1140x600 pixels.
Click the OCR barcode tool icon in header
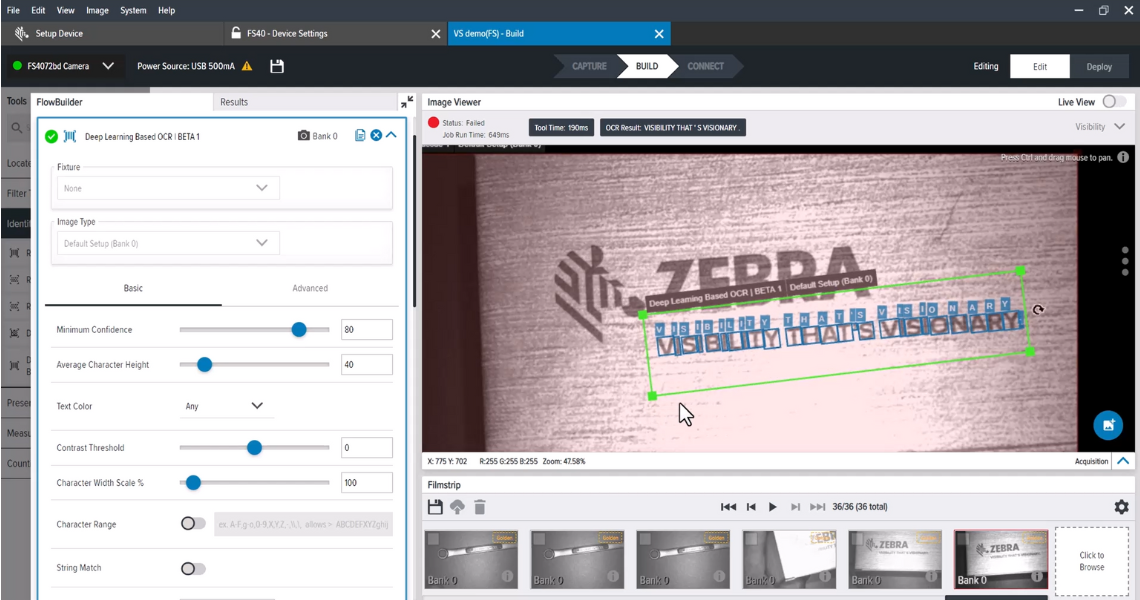(70, 136)
